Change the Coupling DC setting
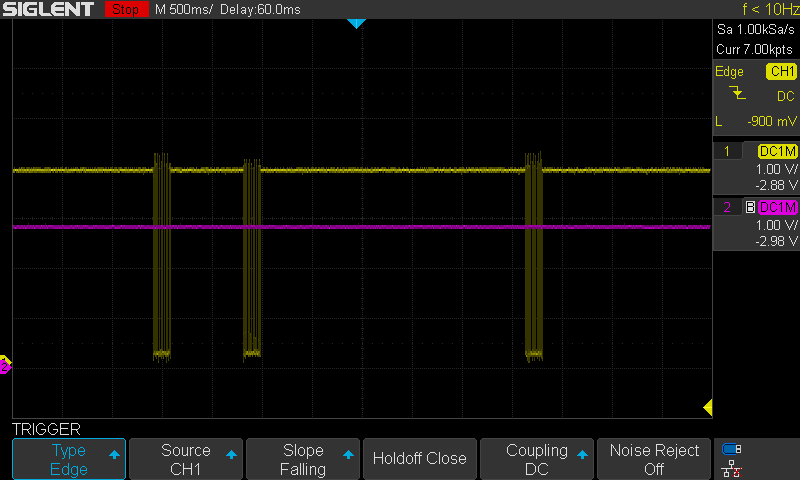This screenshot has width=800, height=480. pos(537,459)
